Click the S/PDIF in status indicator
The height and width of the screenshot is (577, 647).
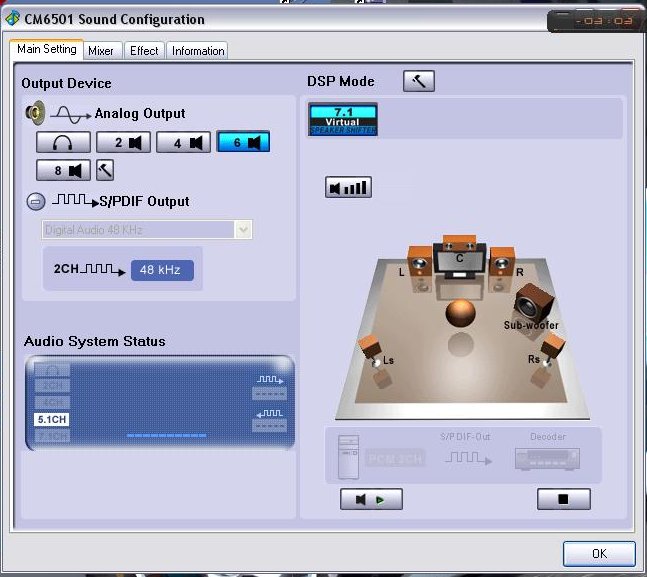pyautogui.click(x=269, y=420)
